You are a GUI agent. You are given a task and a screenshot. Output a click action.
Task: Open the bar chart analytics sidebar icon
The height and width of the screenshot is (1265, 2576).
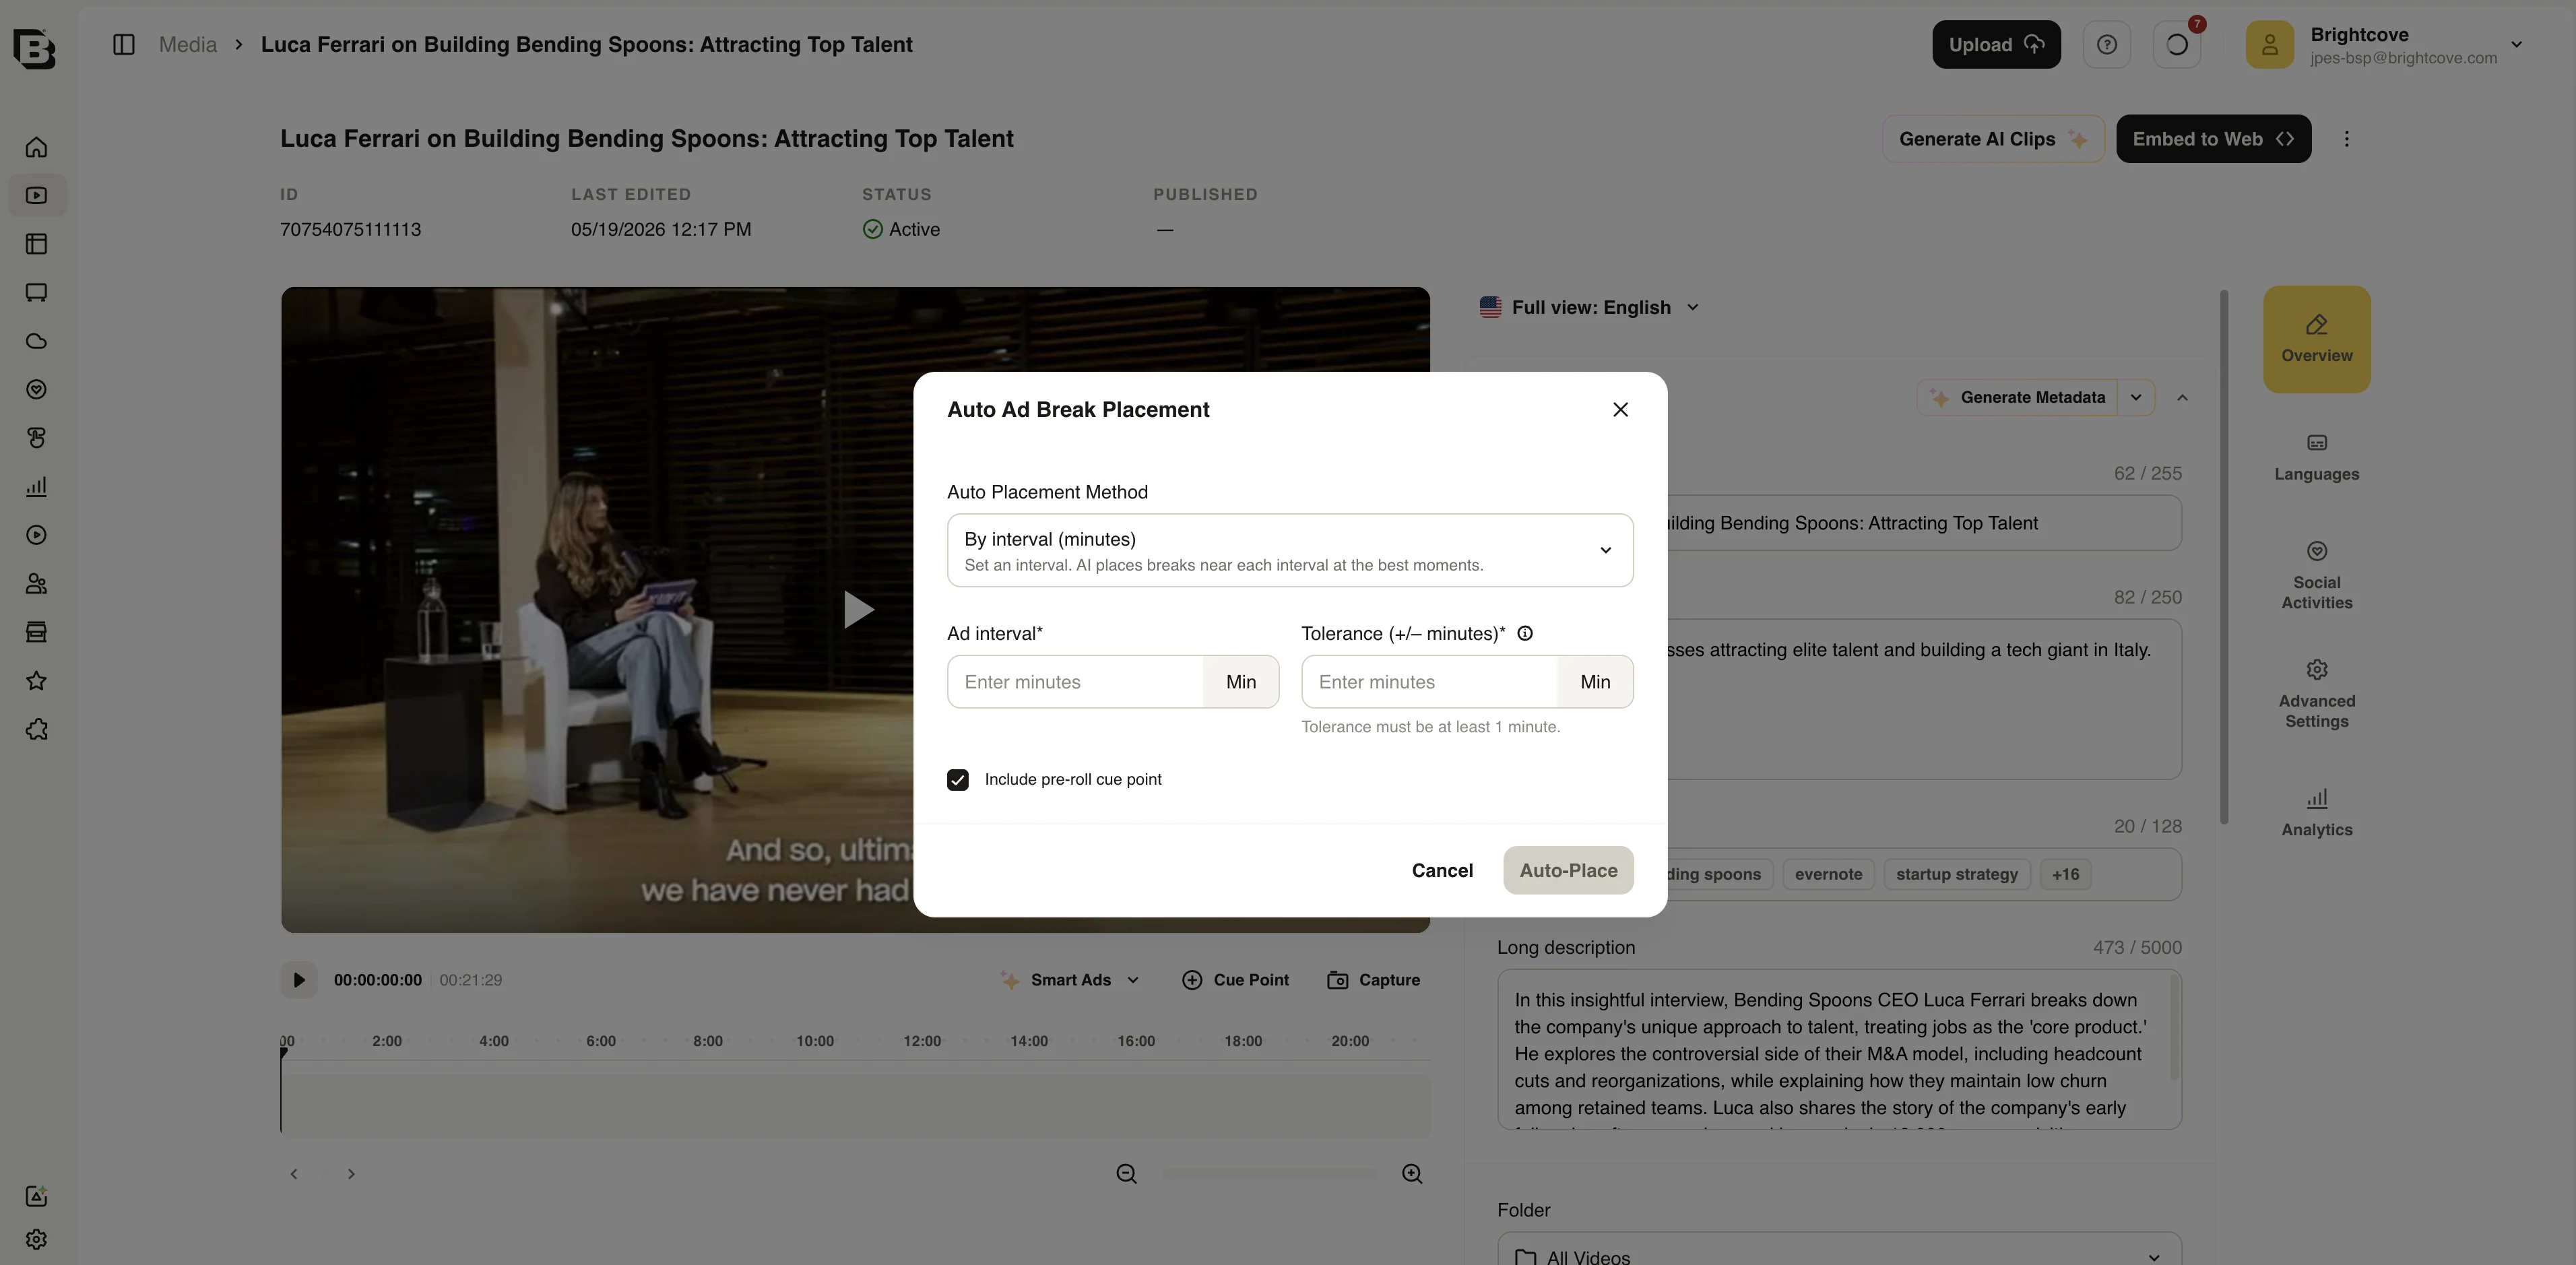pos(36,487)
